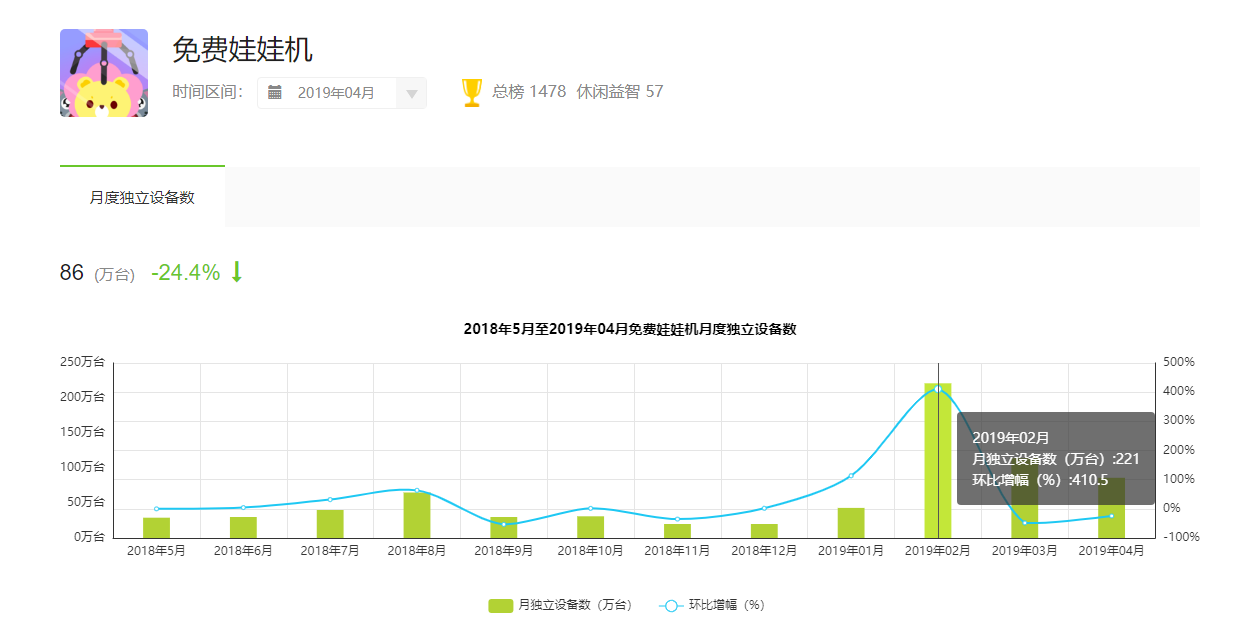Click the 免费娃娃机 title text
This screenshot has width=1235, height=639.
point(242,49)
